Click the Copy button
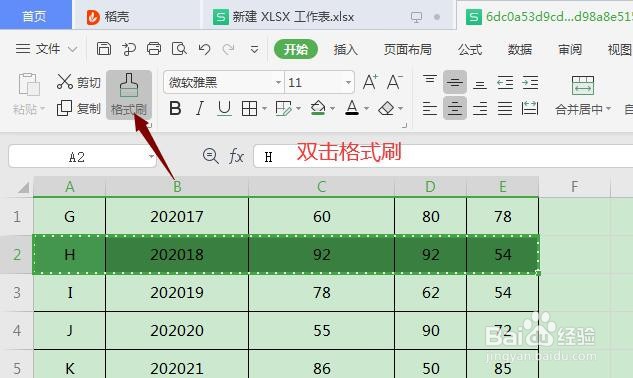The width and height of the screenshot is (633, 378). pos(79,108)
